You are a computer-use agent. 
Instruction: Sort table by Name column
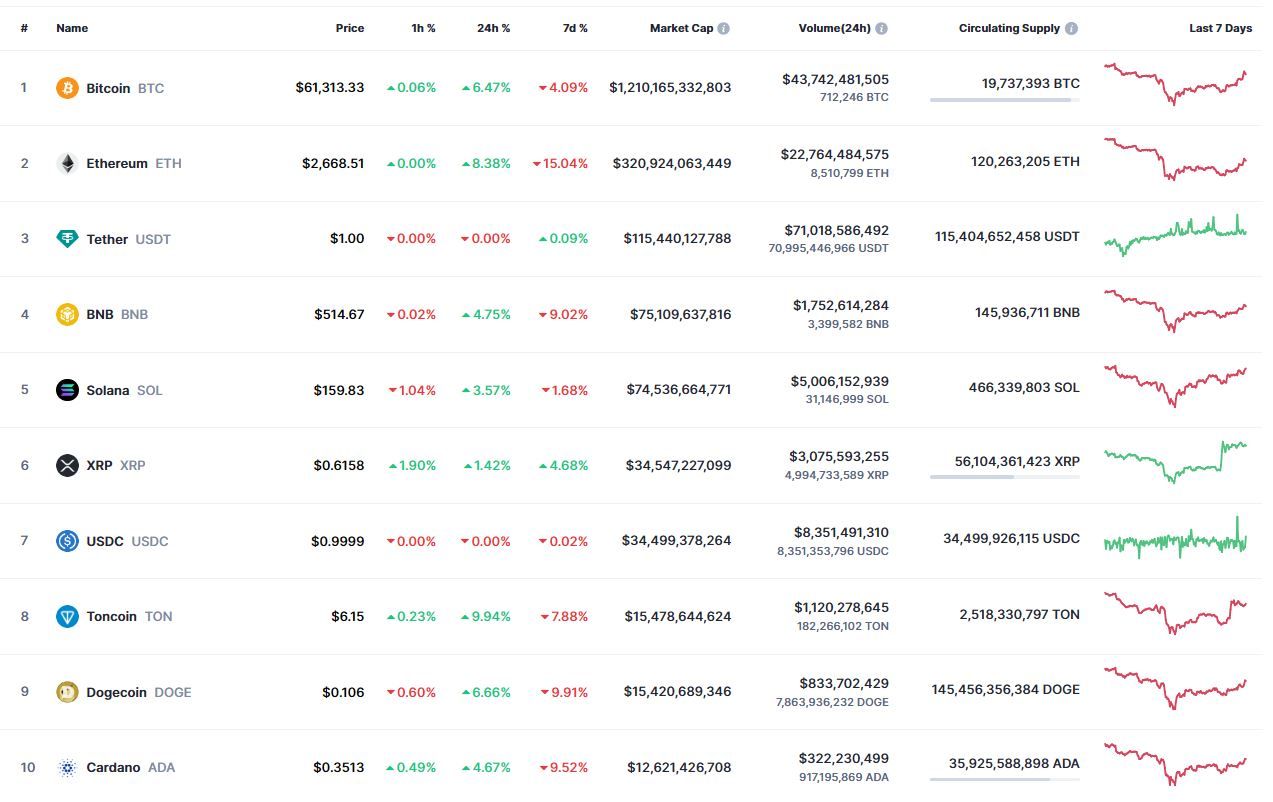72,28
